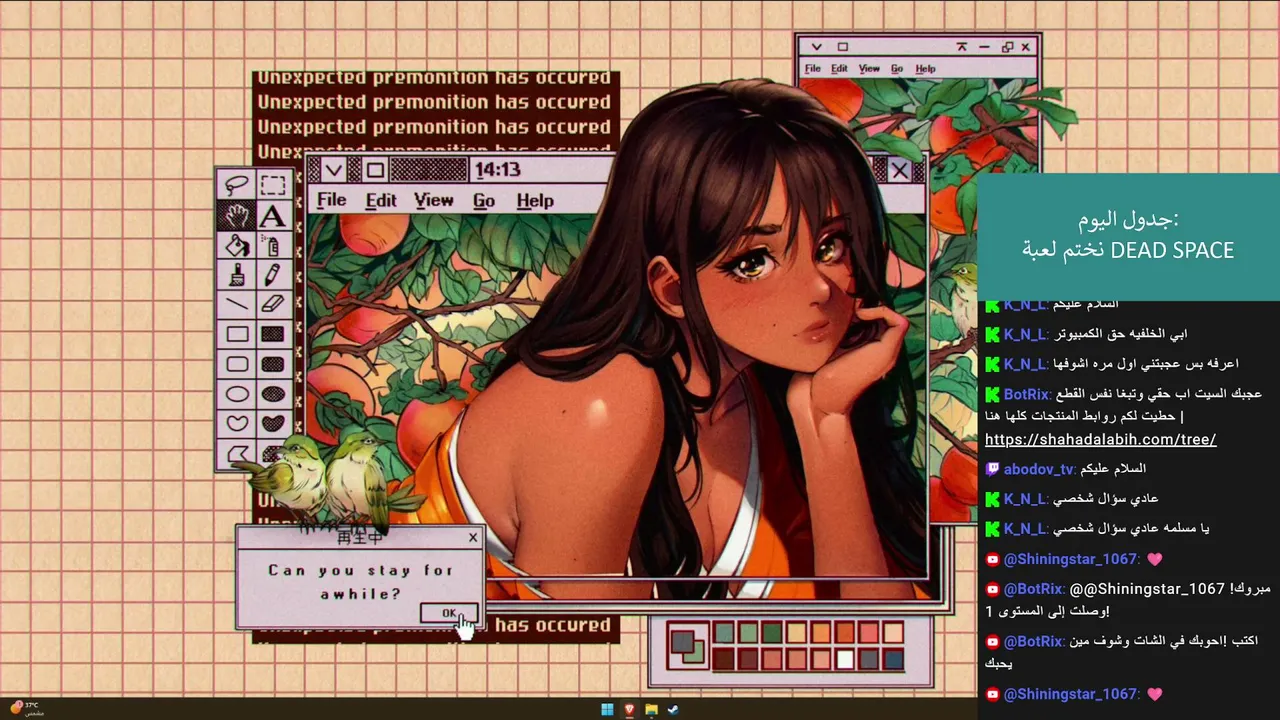Select the filled Oval shape tool
Screen dimensions: 1280x720
coord(272,394)
